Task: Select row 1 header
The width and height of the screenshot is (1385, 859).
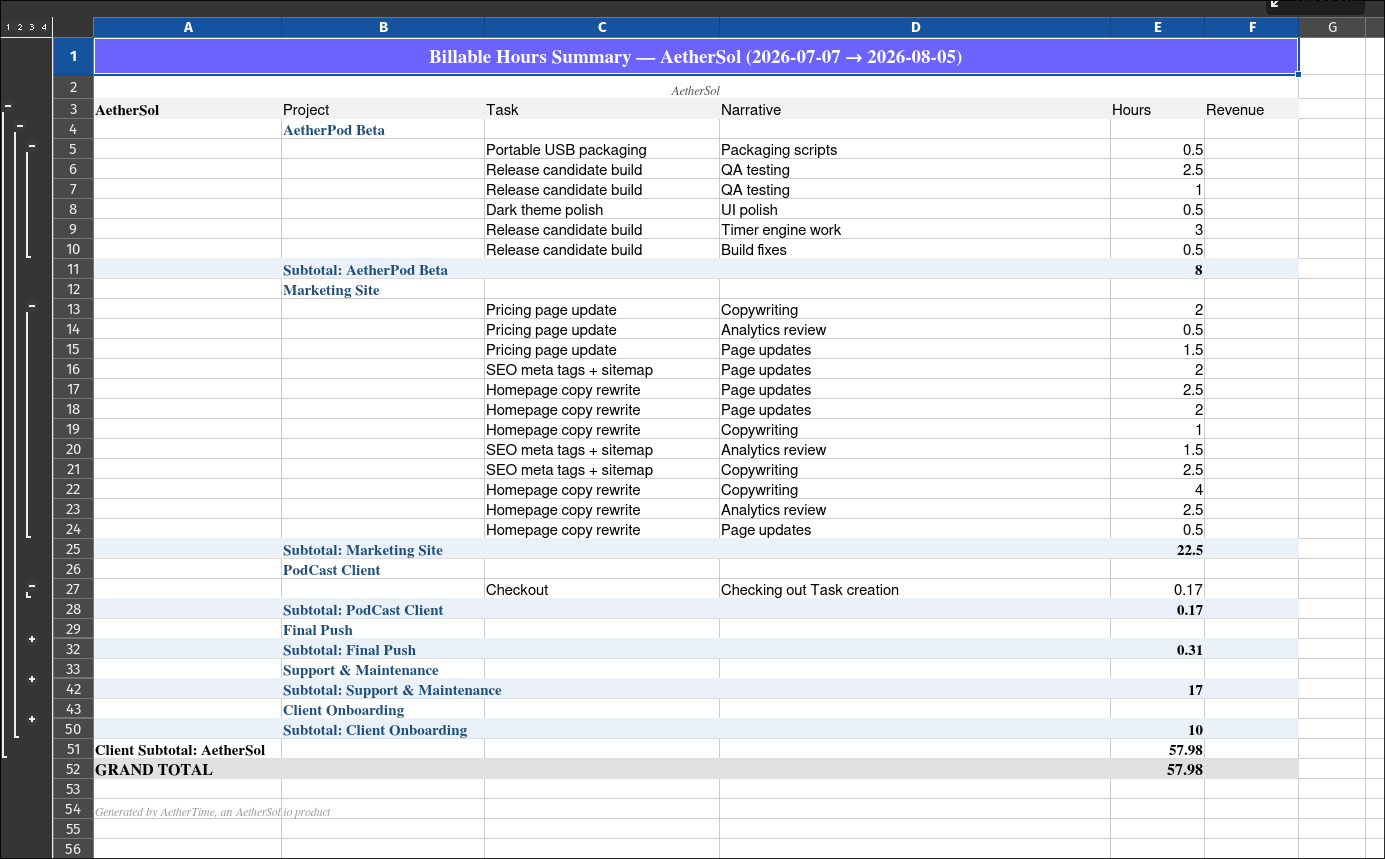Action: pyautogui.click(x=73, y=57)
